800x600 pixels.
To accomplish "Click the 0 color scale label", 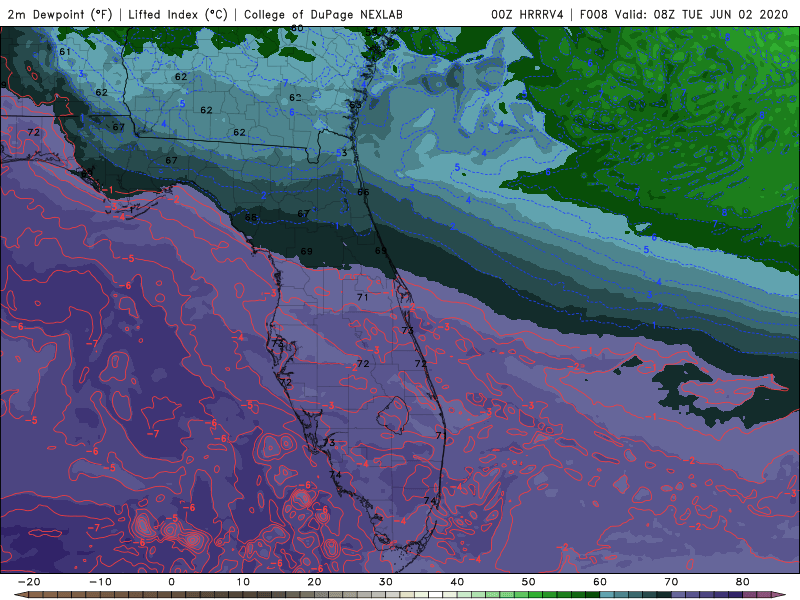I will coord(171,582).
